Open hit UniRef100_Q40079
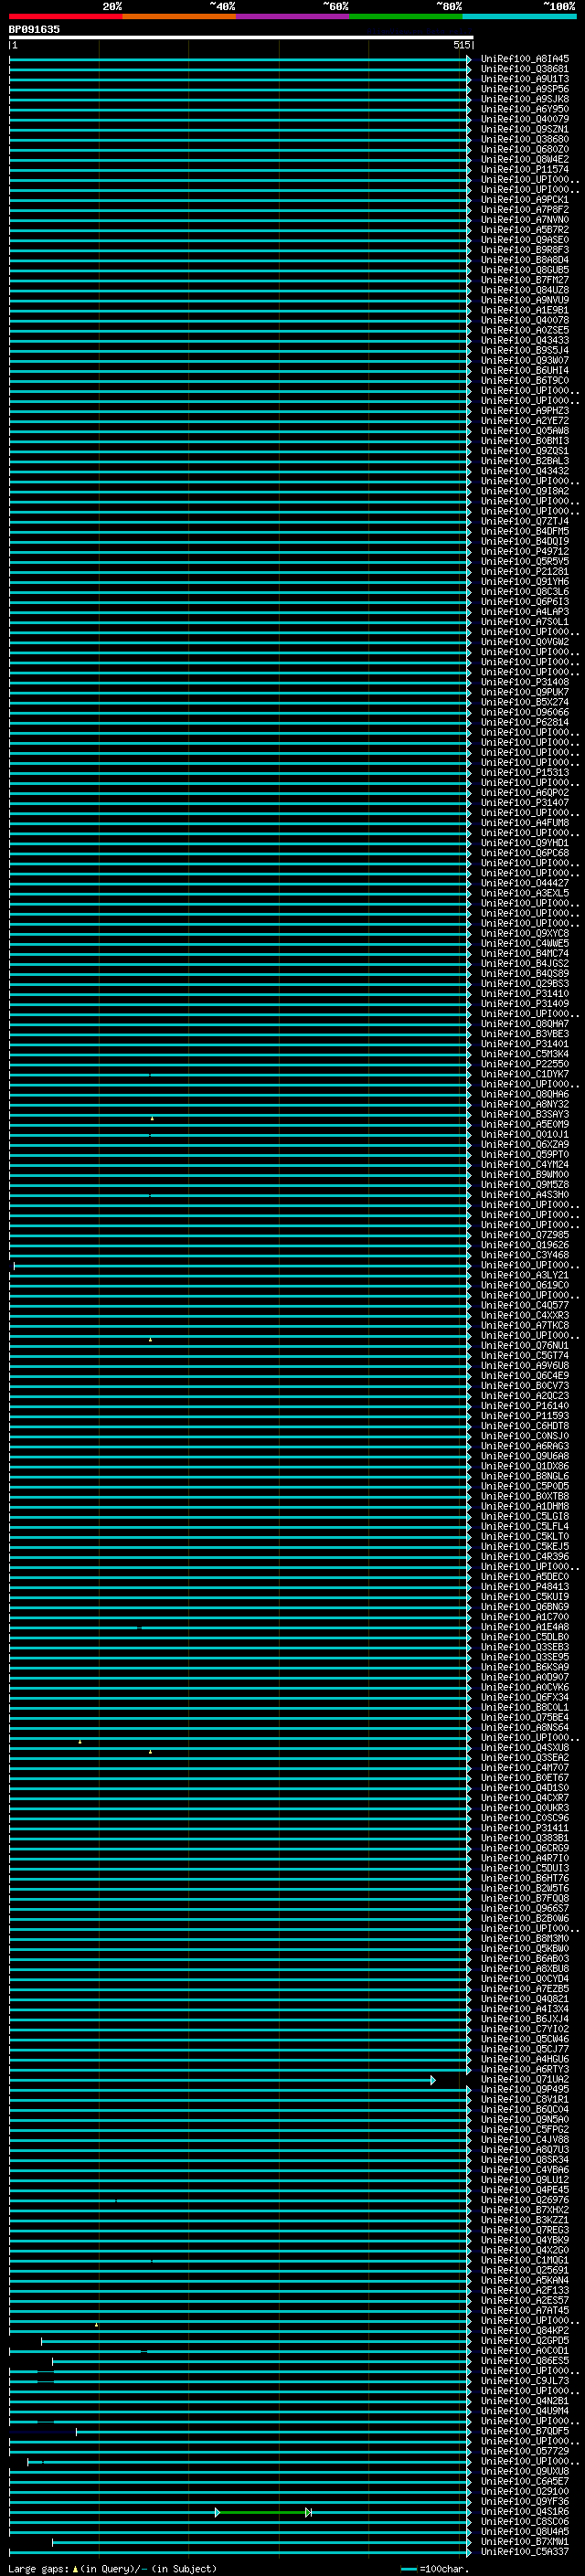Viewport: 585px width, 2576px height. tap(524, 119)
